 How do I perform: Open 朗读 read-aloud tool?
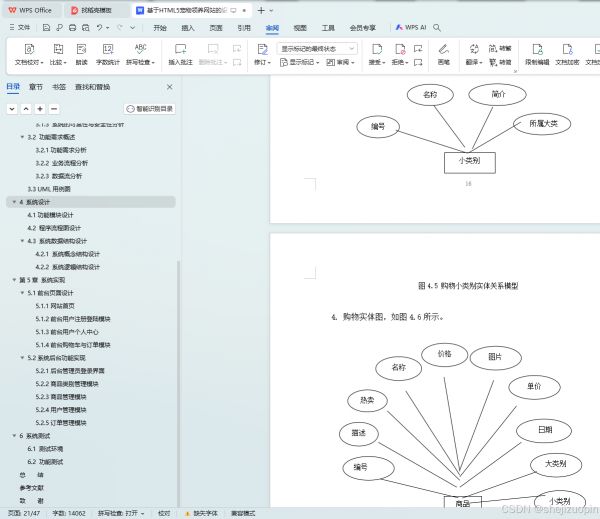[x=82, y=54]
